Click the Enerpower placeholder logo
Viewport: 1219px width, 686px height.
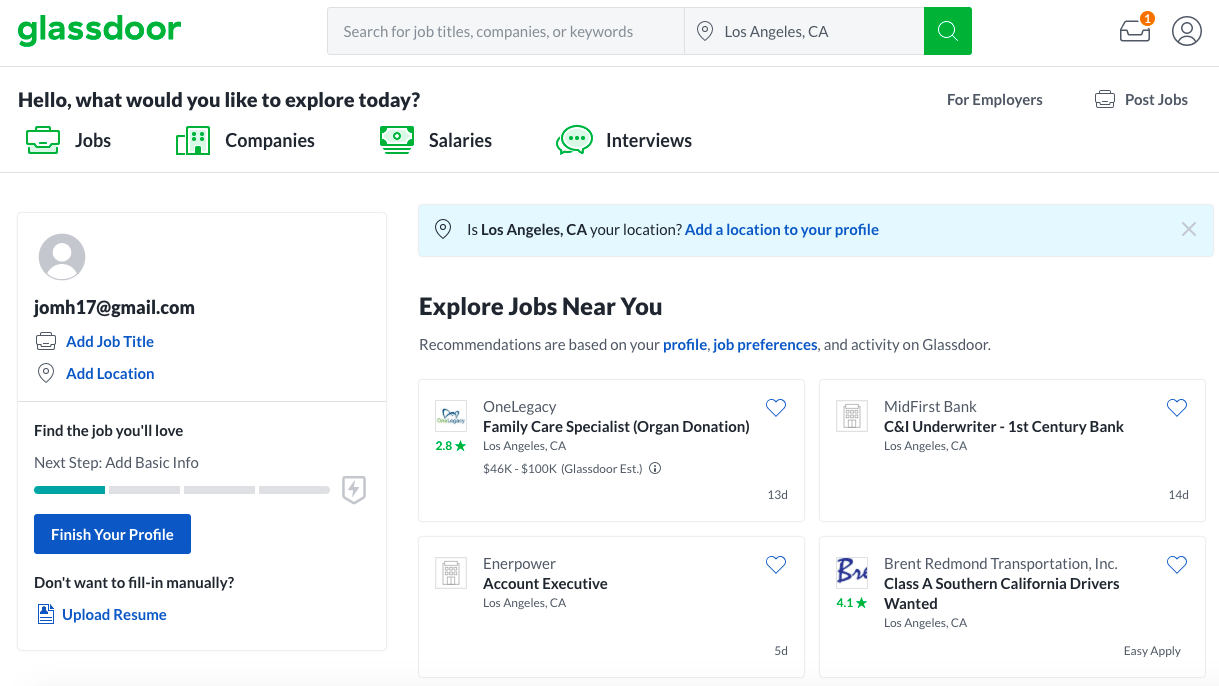(x=451, y=573)
